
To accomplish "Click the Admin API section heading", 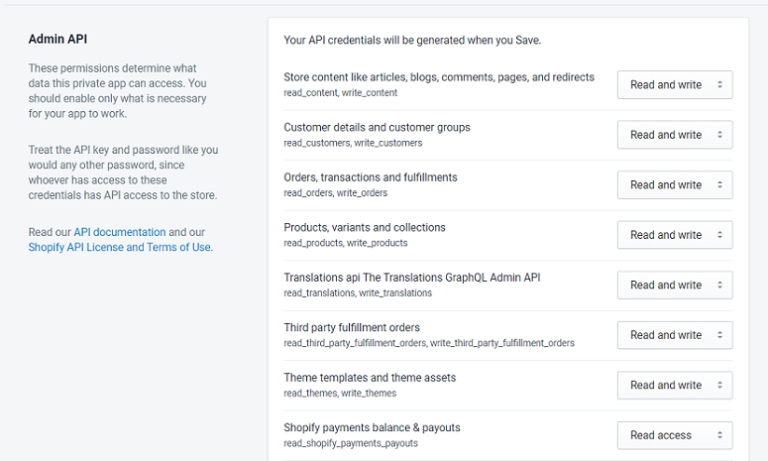I will (x=58, y=40).
